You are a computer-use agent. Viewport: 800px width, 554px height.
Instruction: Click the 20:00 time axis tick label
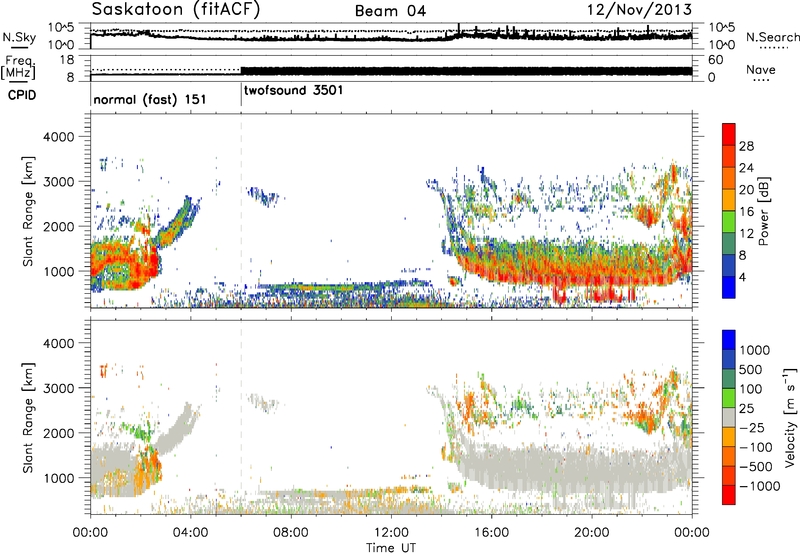pyautogui.click(x=591, y=533)
